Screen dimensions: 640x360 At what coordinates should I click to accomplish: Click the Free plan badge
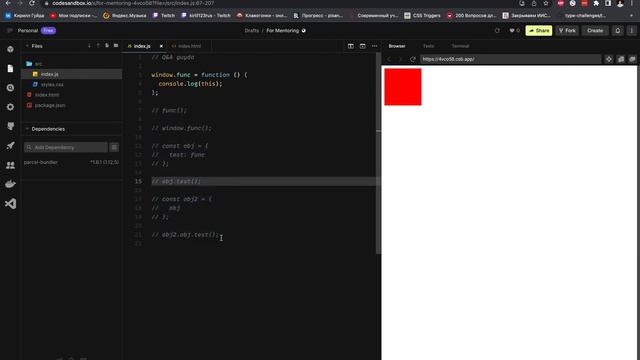click(48, 31)
